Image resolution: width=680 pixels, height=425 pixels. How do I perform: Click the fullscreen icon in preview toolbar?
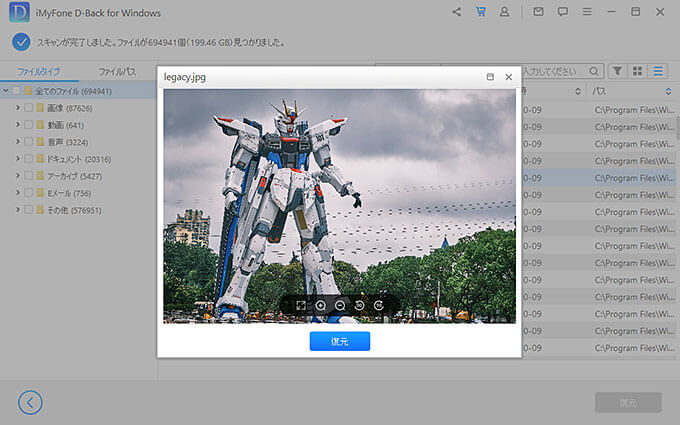[x=301, y=305]
